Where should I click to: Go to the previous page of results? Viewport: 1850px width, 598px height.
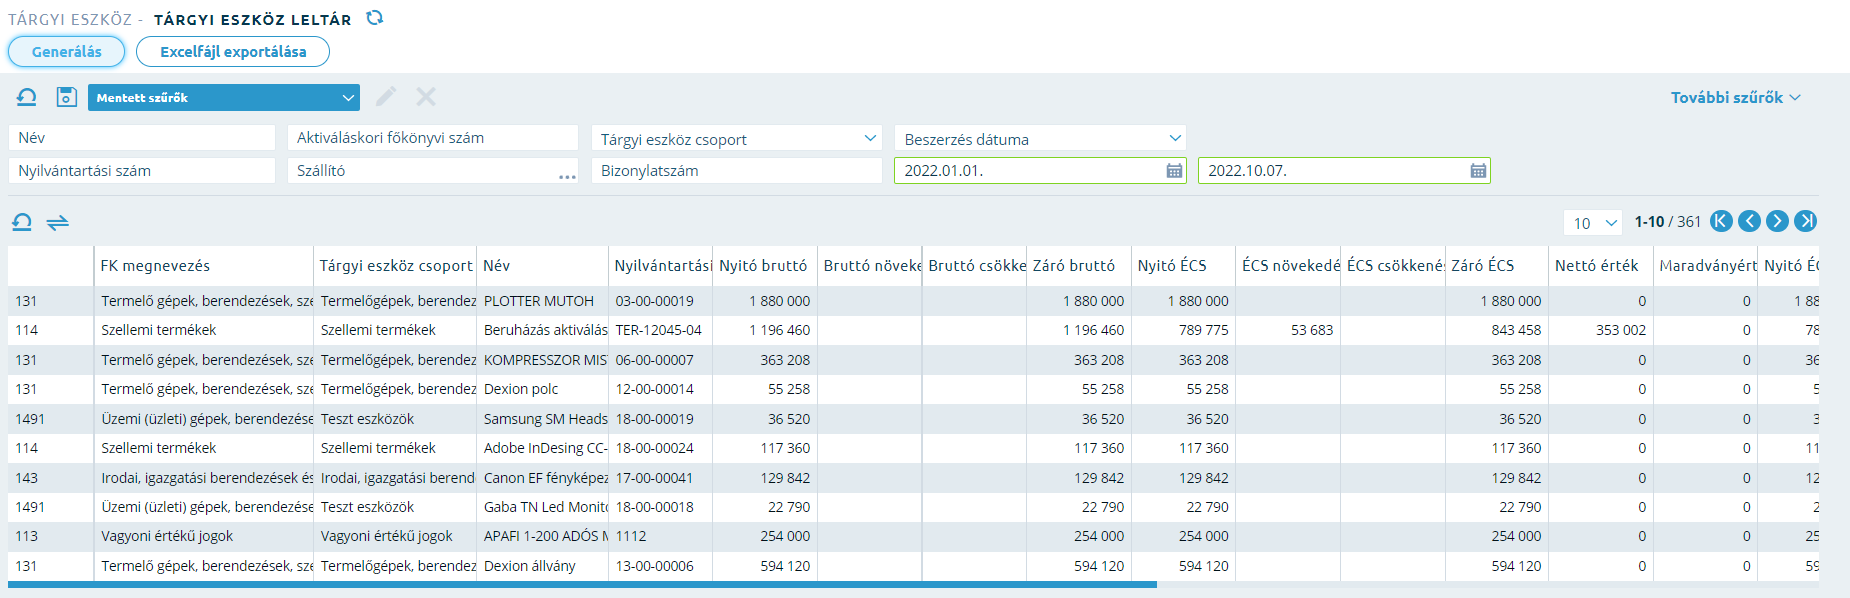click(x=1749, y=221)
